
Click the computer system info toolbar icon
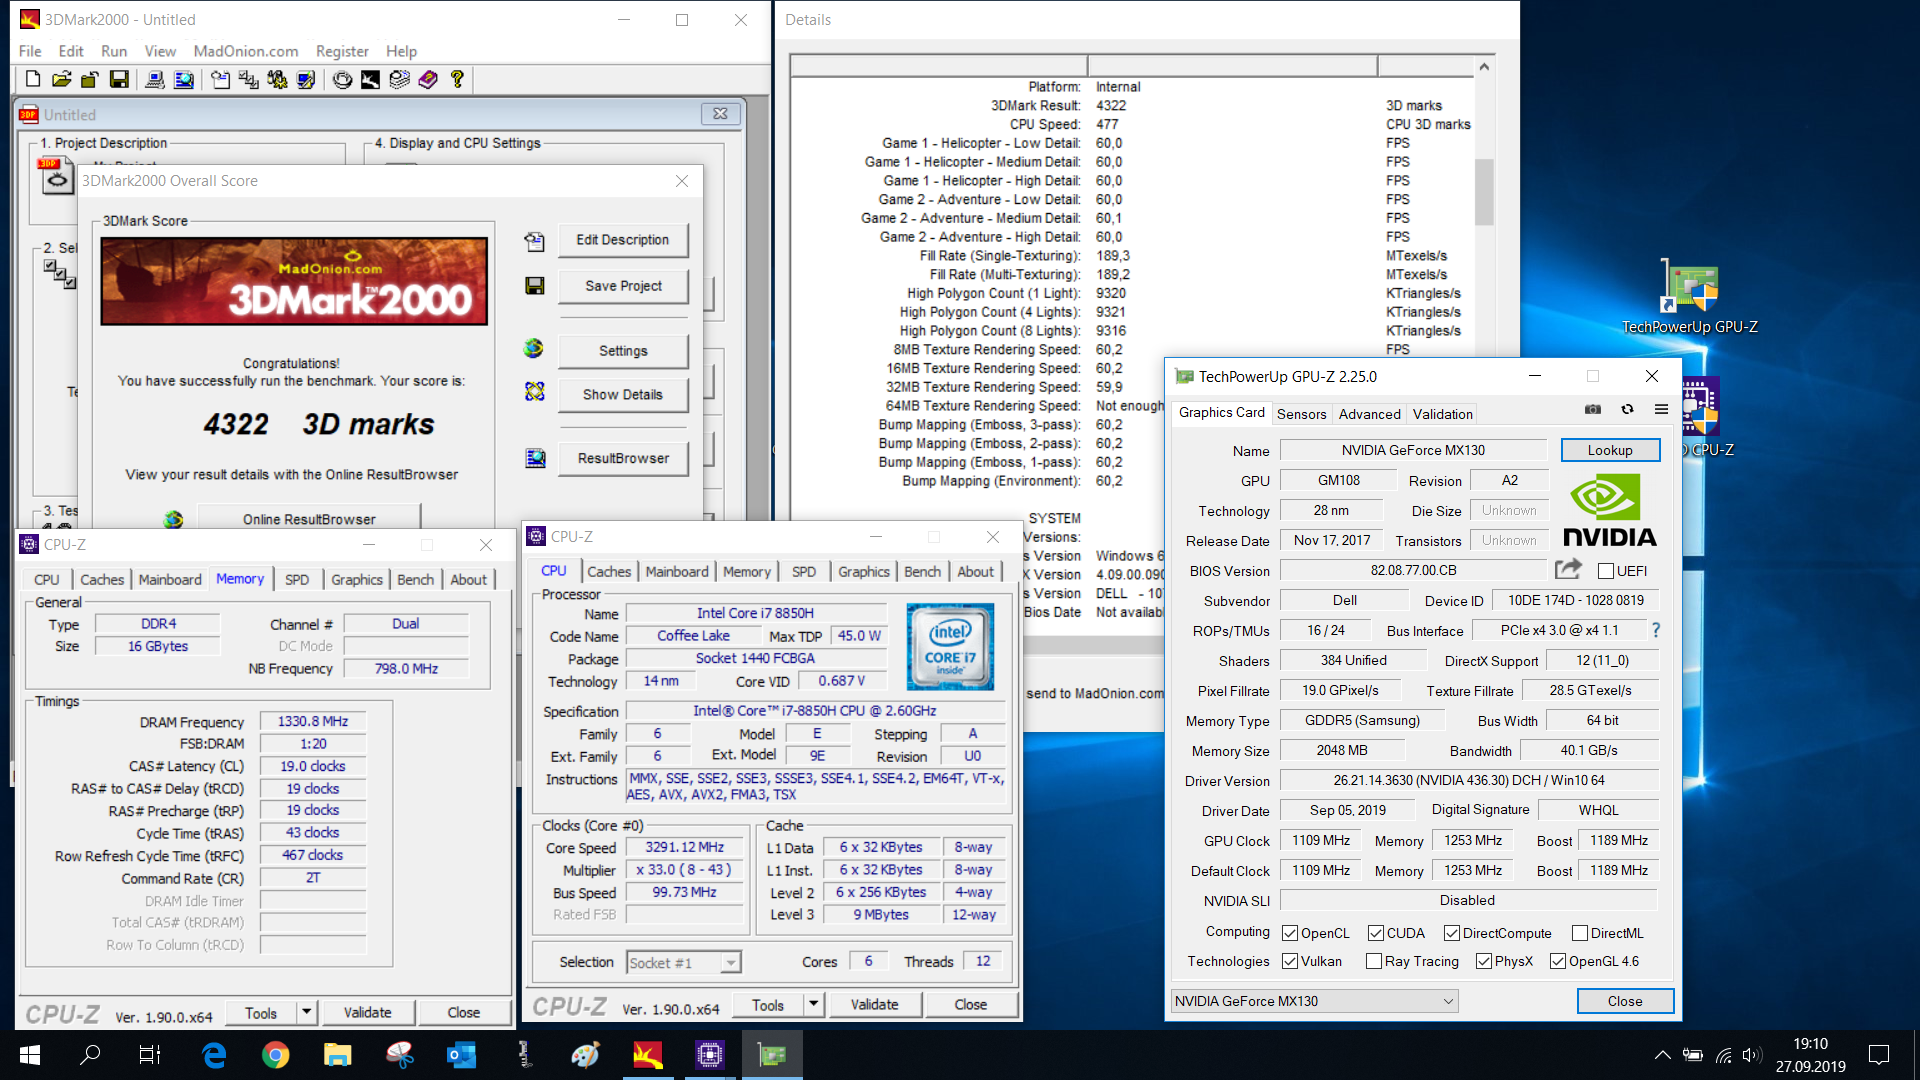155,80
